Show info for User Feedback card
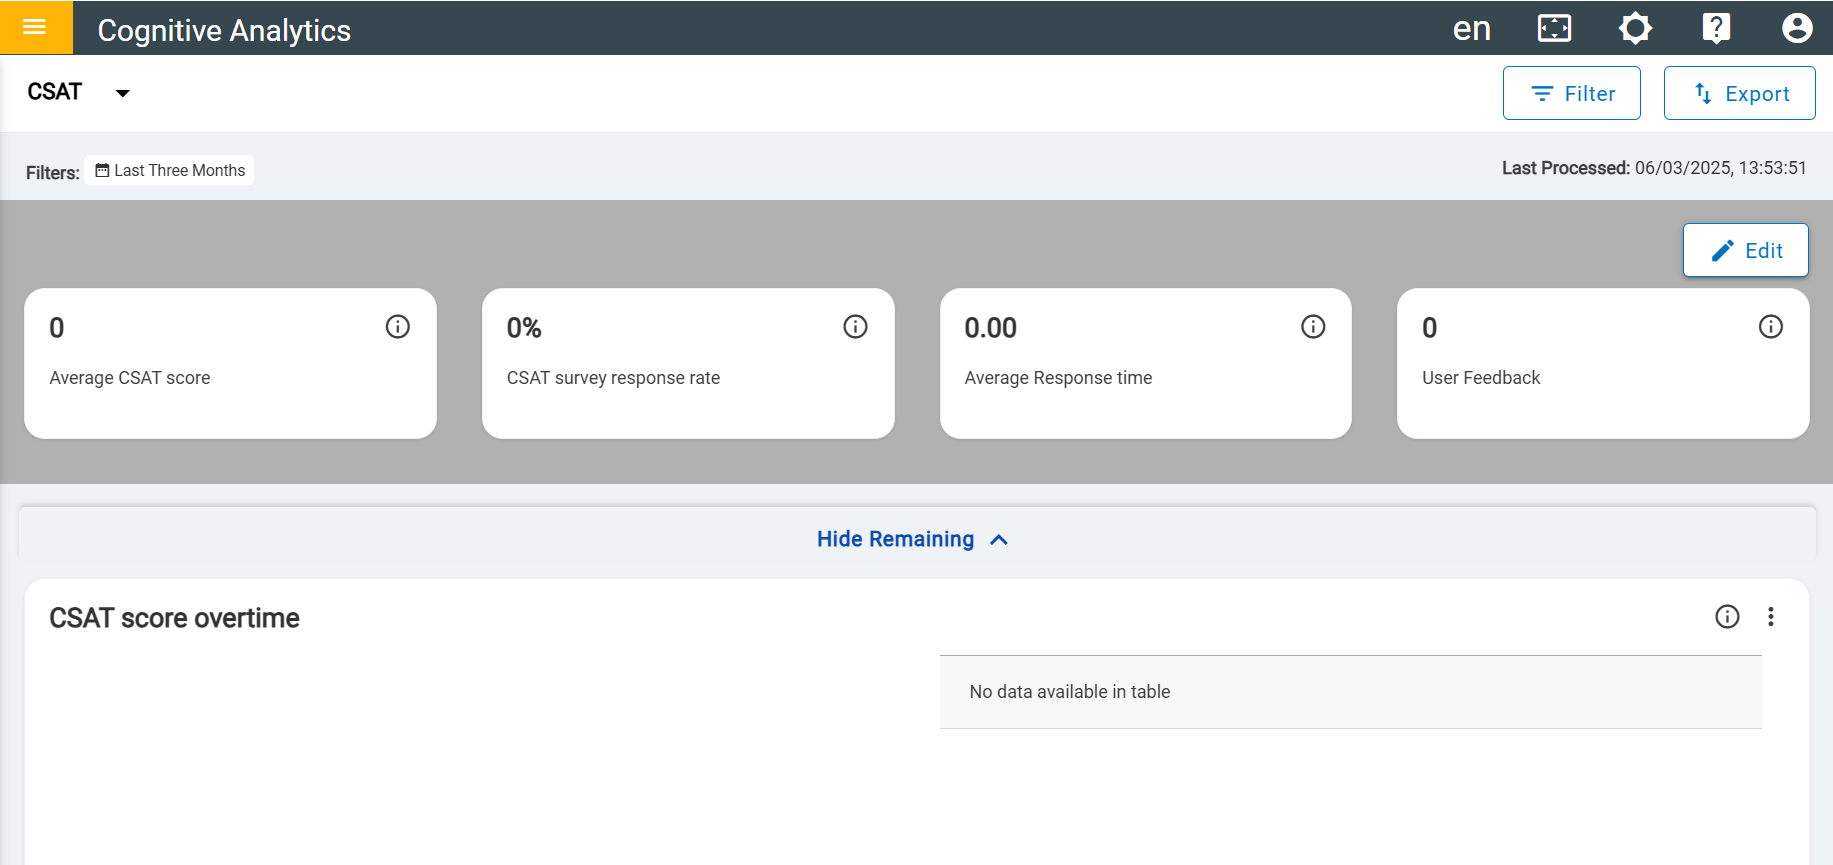Viewport: 1833px width, 865px height. point(1771,327)
